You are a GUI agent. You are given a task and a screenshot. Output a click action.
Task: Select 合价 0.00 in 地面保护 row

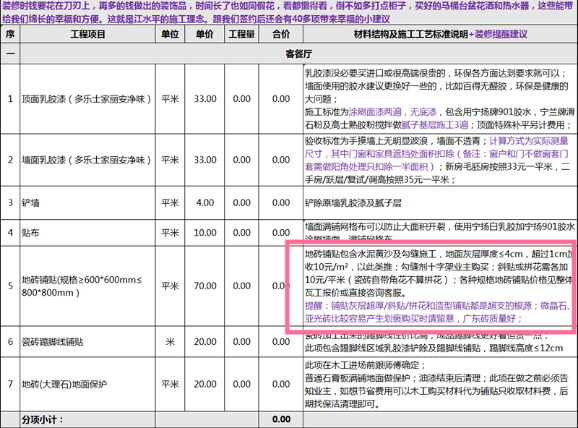tap(281, 384)
